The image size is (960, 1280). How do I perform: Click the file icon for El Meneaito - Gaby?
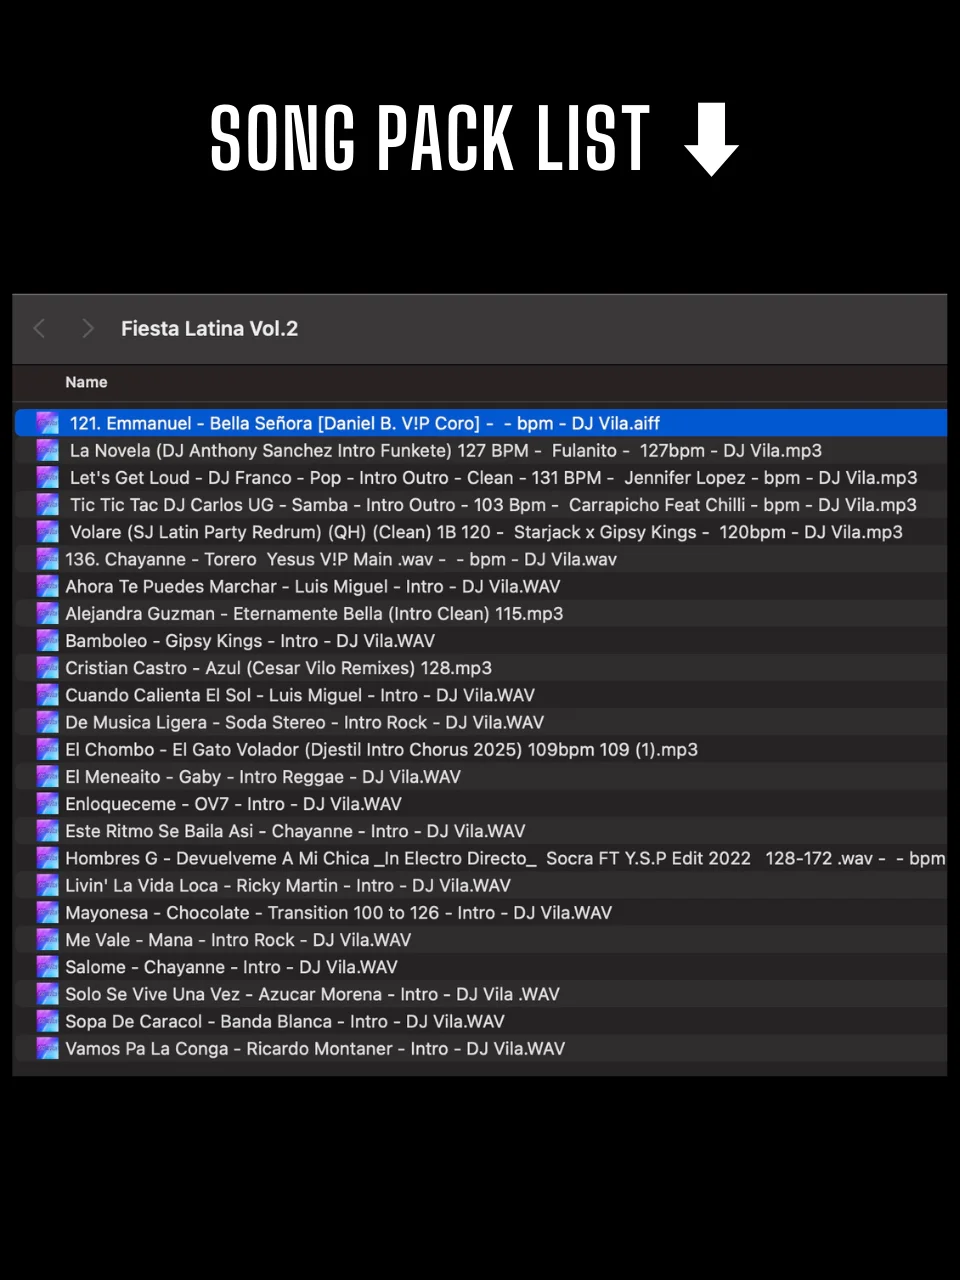pos(47,776)
